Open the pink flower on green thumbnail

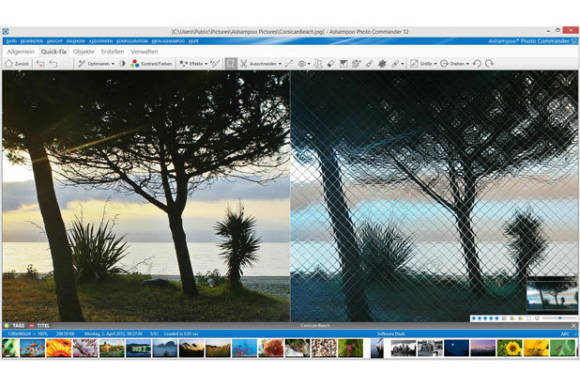pyautogui.click(x=351, y=348)
